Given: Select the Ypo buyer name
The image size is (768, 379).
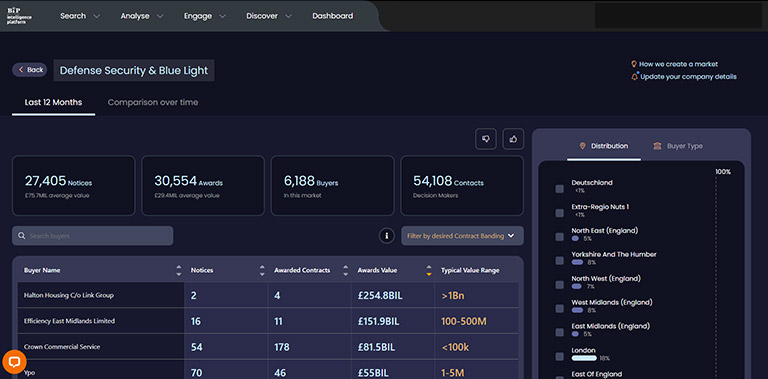Looking at the screenshot, I should pyautogui.click(x=28, y=373).
